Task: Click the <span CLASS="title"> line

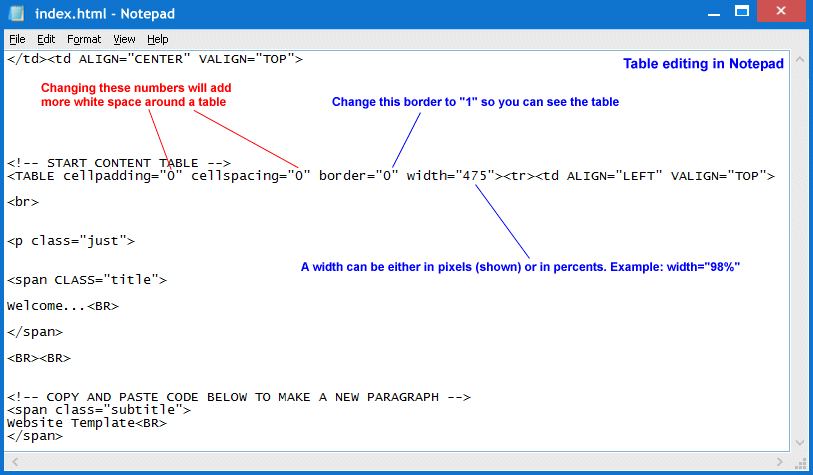Action: (87, 280)
